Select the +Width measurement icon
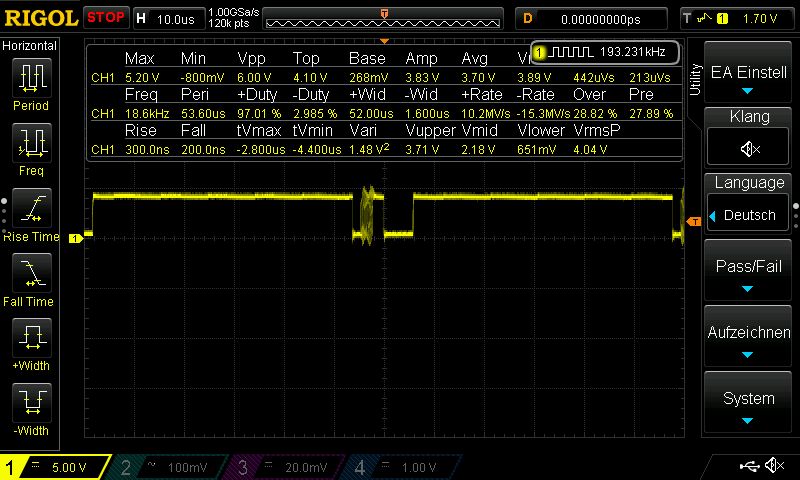800x480 pixels. pos(31,342)
